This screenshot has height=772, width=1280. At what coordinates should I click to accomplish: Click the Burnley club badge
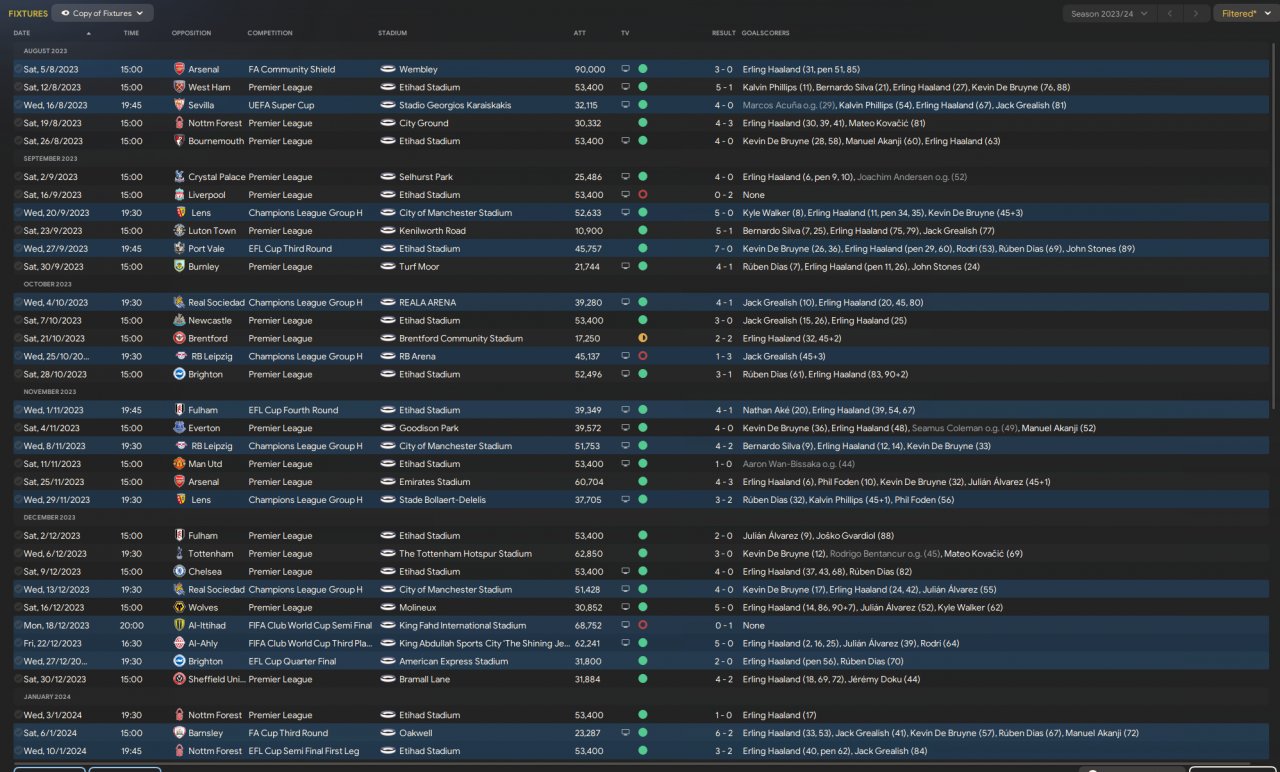point(179,267)
